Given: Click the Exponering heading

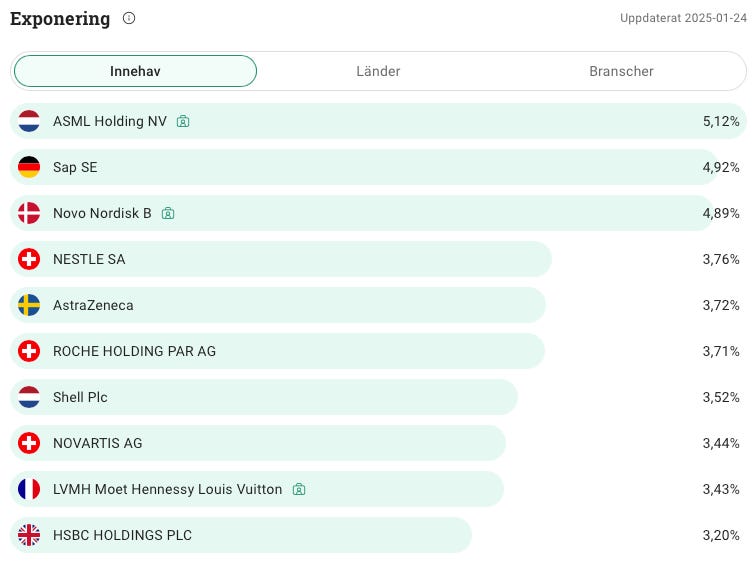Looking at the screenshot, I should click(60, 19).
